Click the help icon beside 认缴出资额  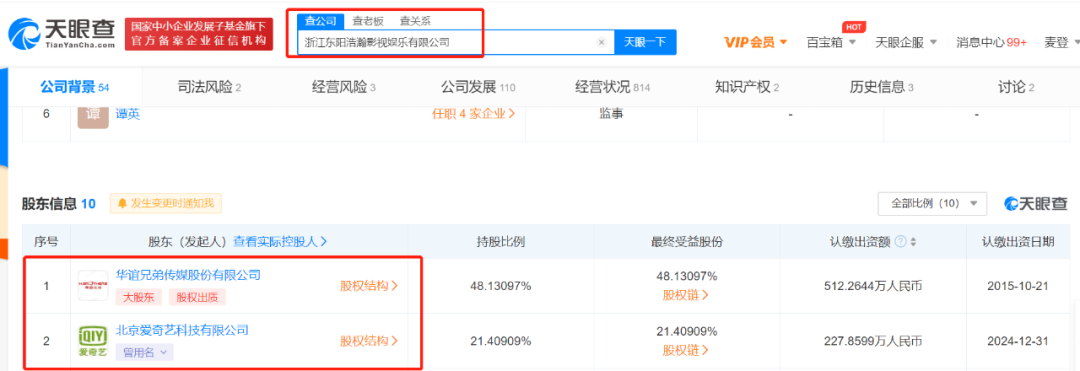pyautogui.click(x=900, y=242)
